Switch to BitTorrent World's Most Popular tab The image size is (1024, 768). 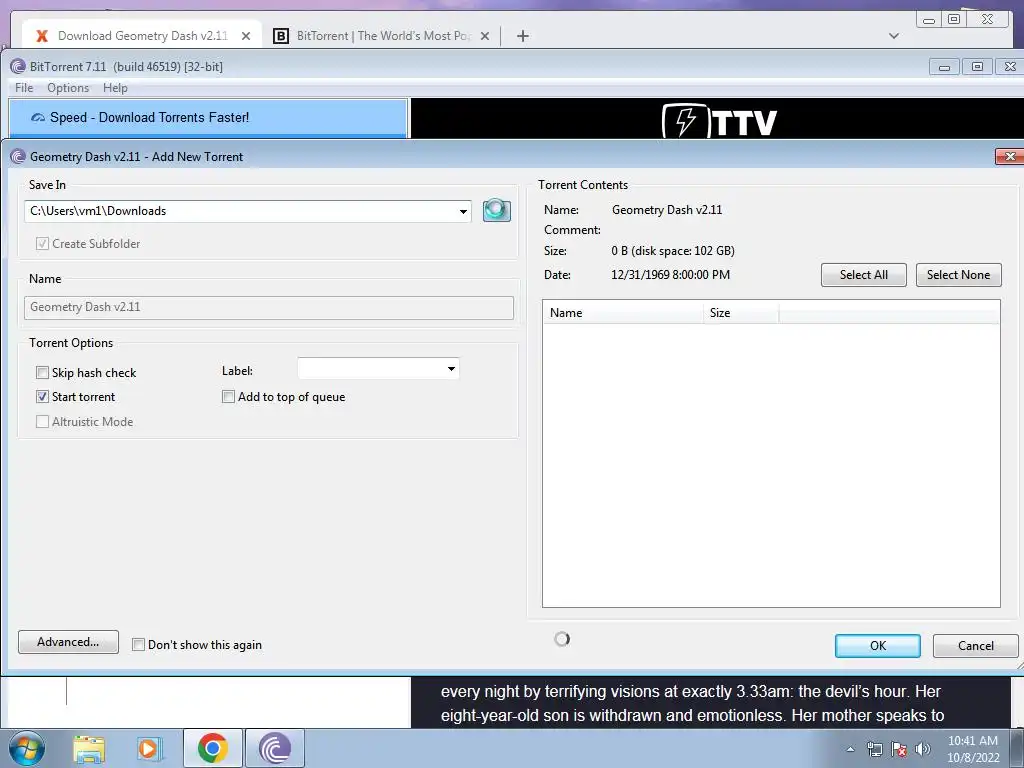click(x=382, y=36)
